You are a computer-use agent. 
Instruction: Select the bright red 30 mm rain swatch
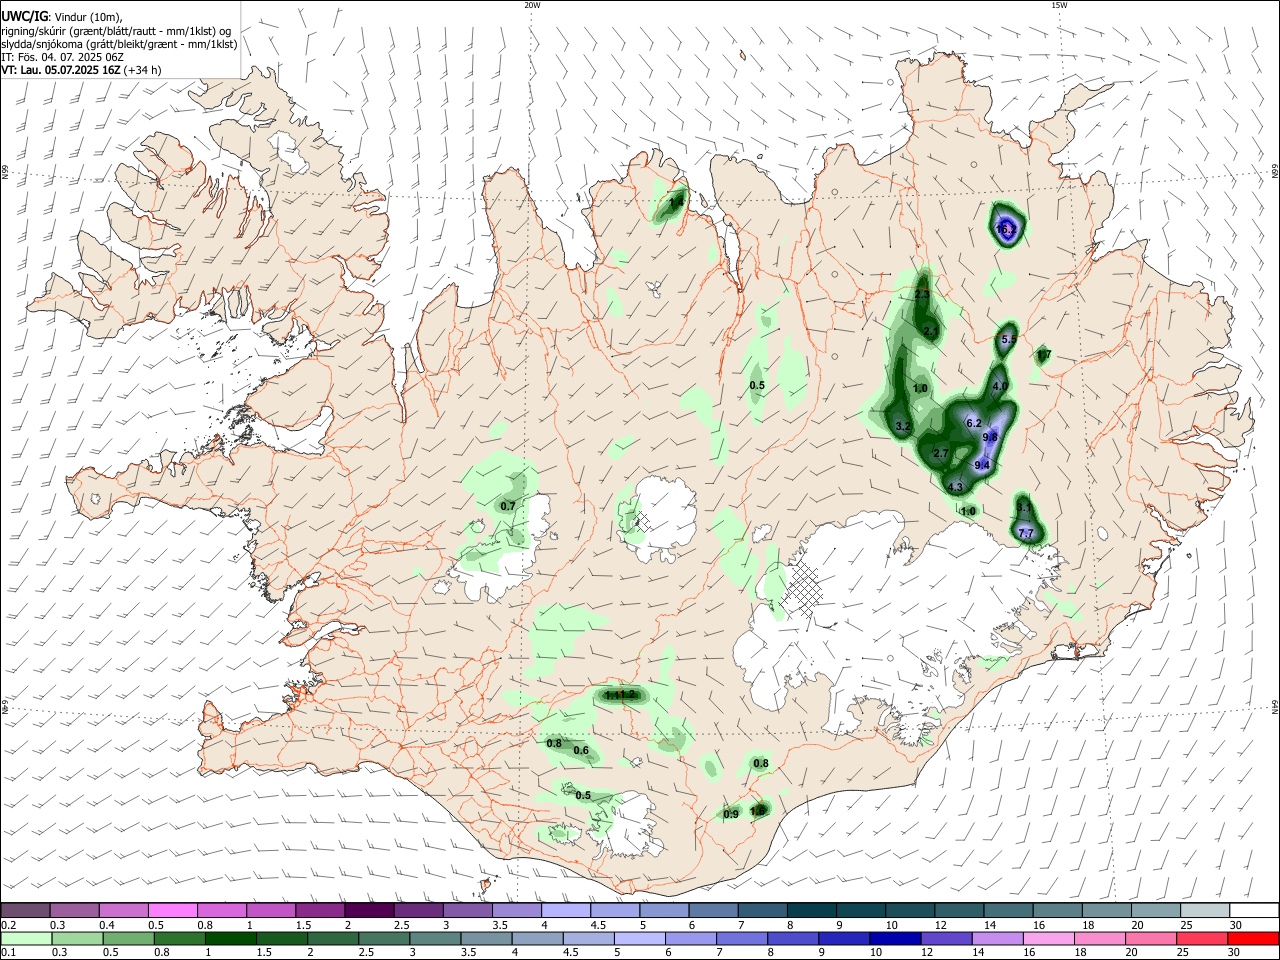pyautogui.click(x=1254, y=939)
